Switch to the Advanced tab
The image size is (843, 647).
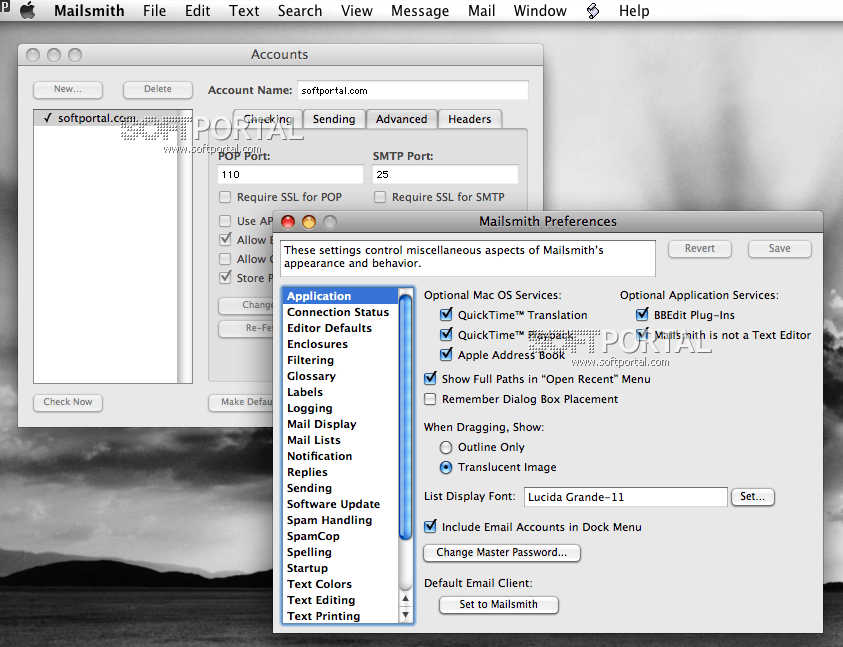coord(402,119)
